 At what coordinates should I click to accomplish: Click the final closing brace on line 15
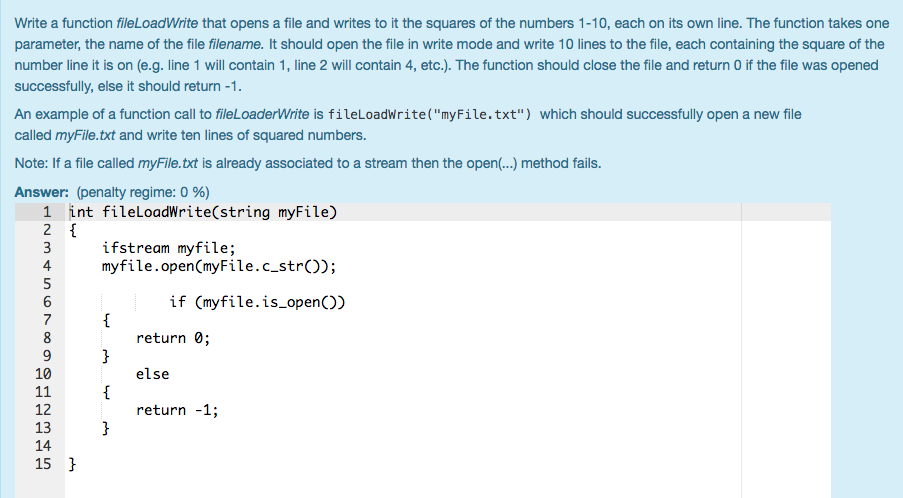(72, 464)
